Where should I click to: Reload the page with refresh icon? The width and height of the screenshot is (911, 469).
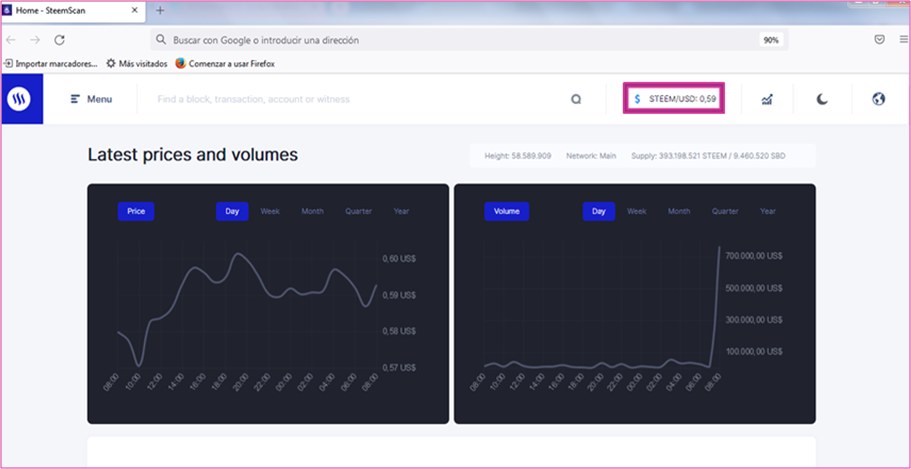pos(59,40)
